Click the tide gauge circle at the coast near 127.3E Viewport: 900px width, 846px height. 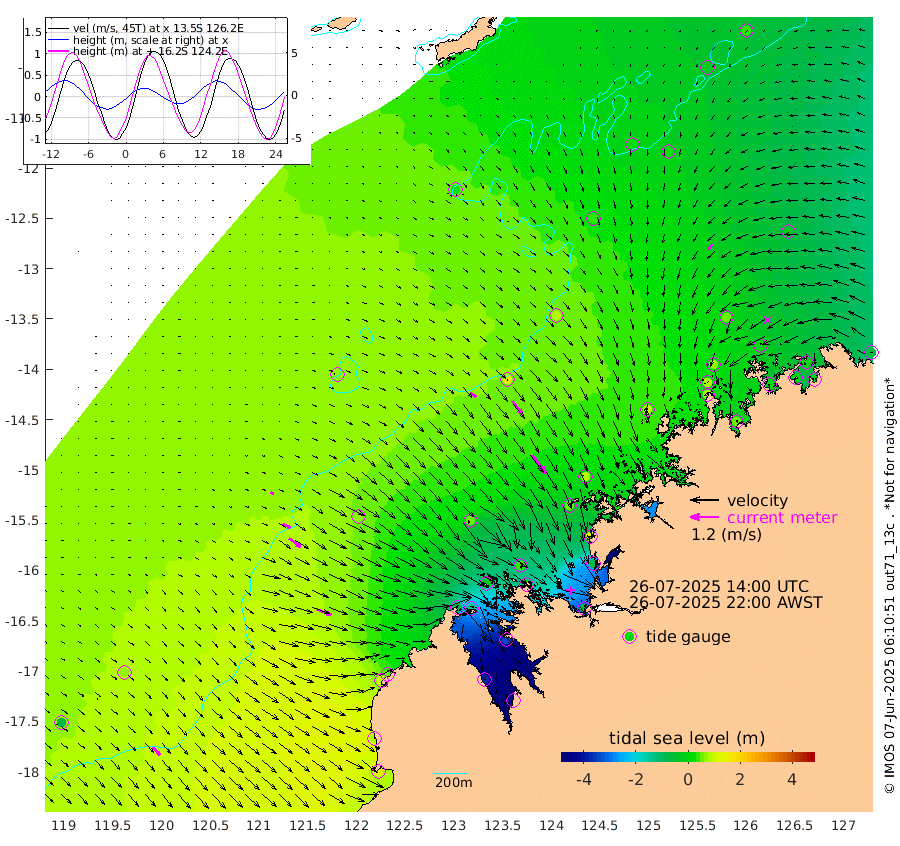point(871,352)
